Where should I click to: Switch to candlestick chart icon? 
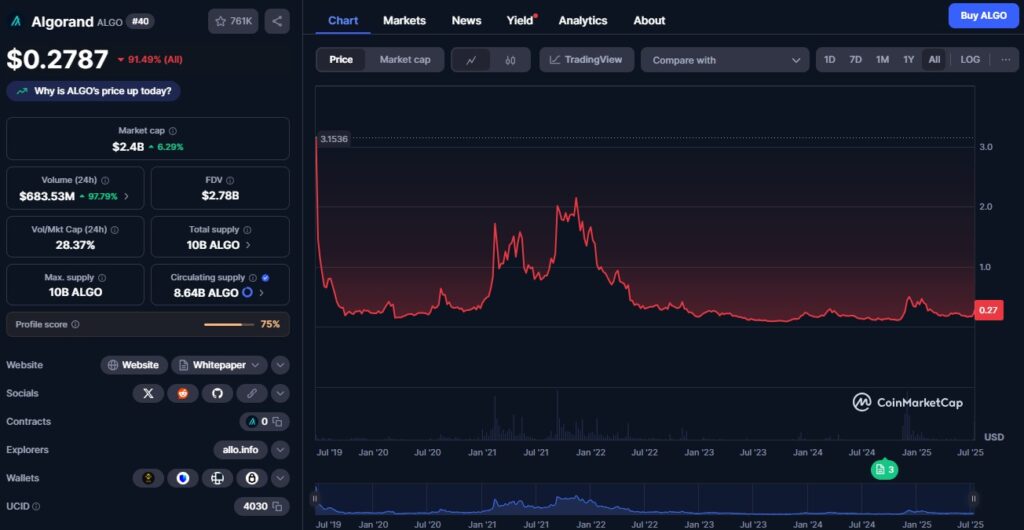point(510,60)
